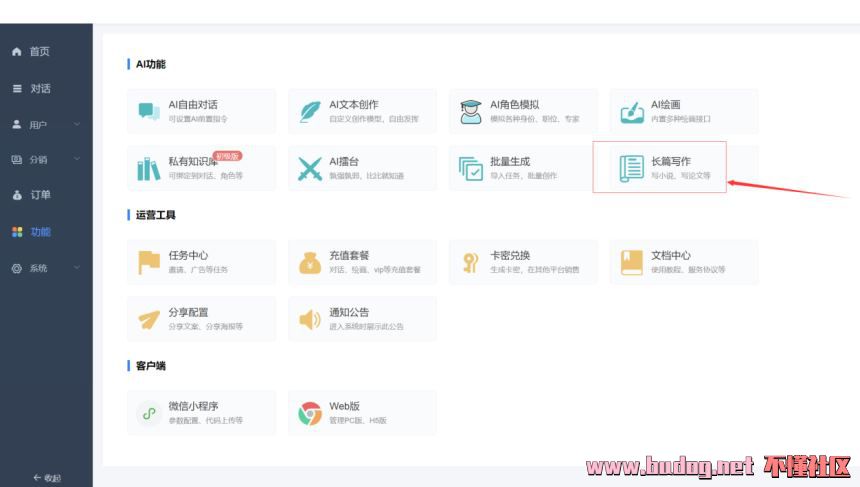
Task: Open the AI文本创作 feather icon
Action: [x=310, y=111]
